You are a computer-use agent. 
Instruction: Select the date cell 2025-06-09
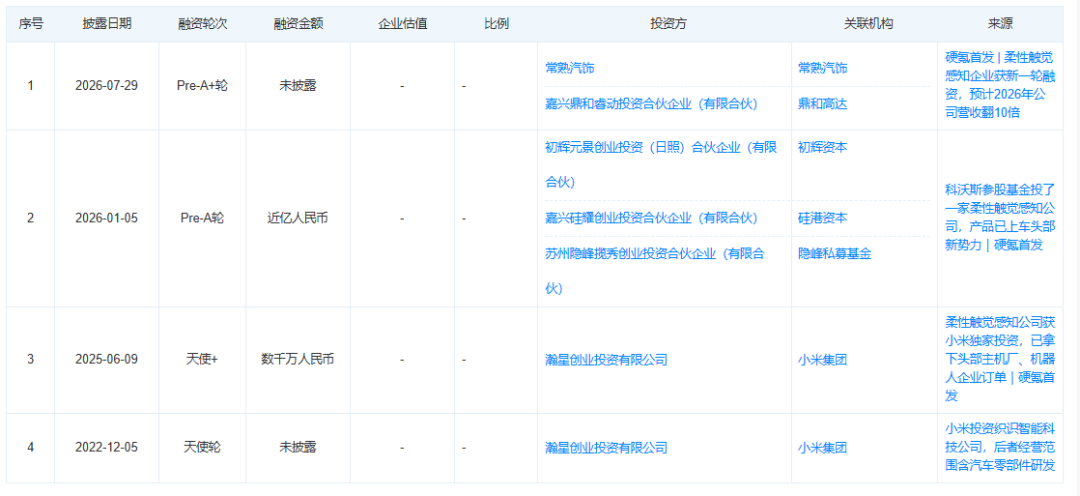[x=107, y=360]
